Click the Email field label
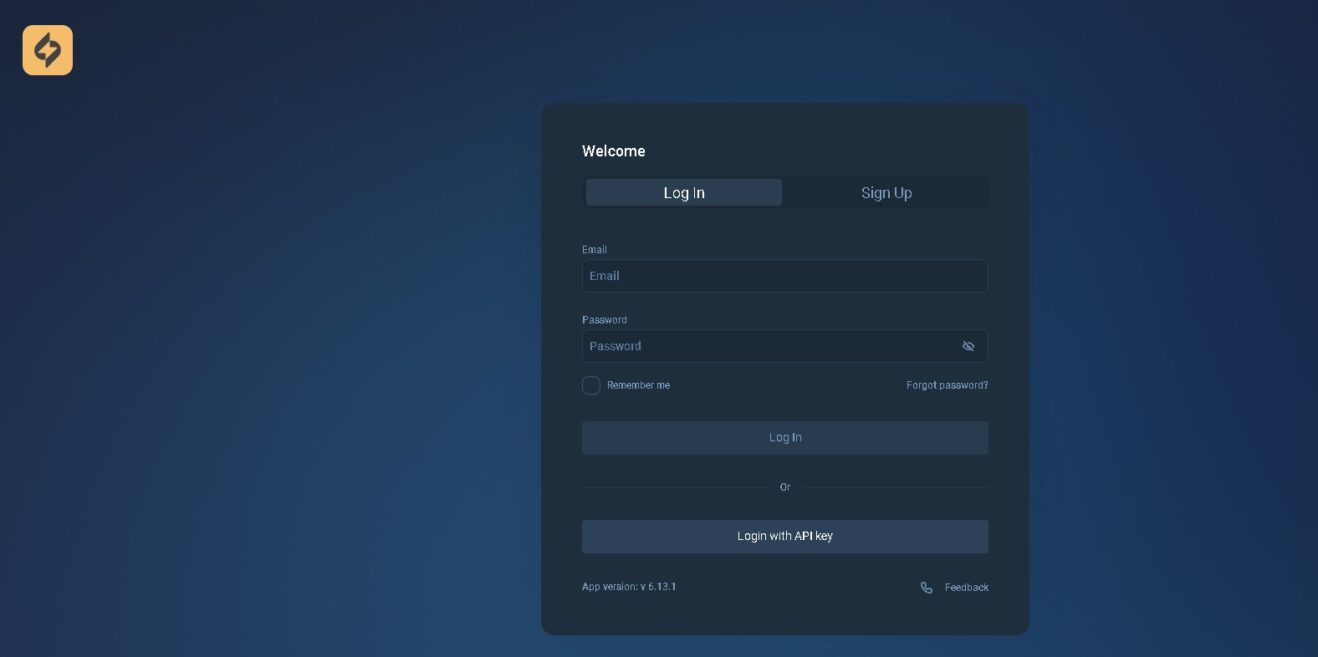This screenshot has width=1318, height=657. click(x=594, y=250)
